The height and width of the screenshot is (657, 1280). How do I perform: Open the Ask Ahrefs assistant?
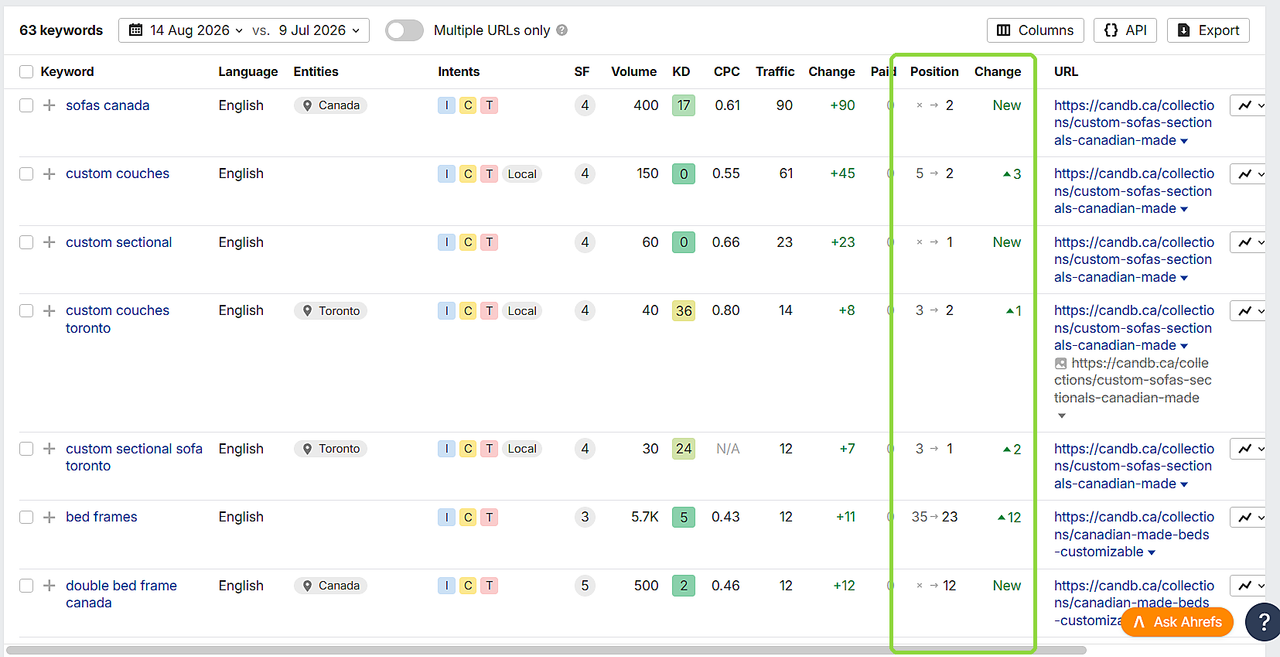(1178, 622)
